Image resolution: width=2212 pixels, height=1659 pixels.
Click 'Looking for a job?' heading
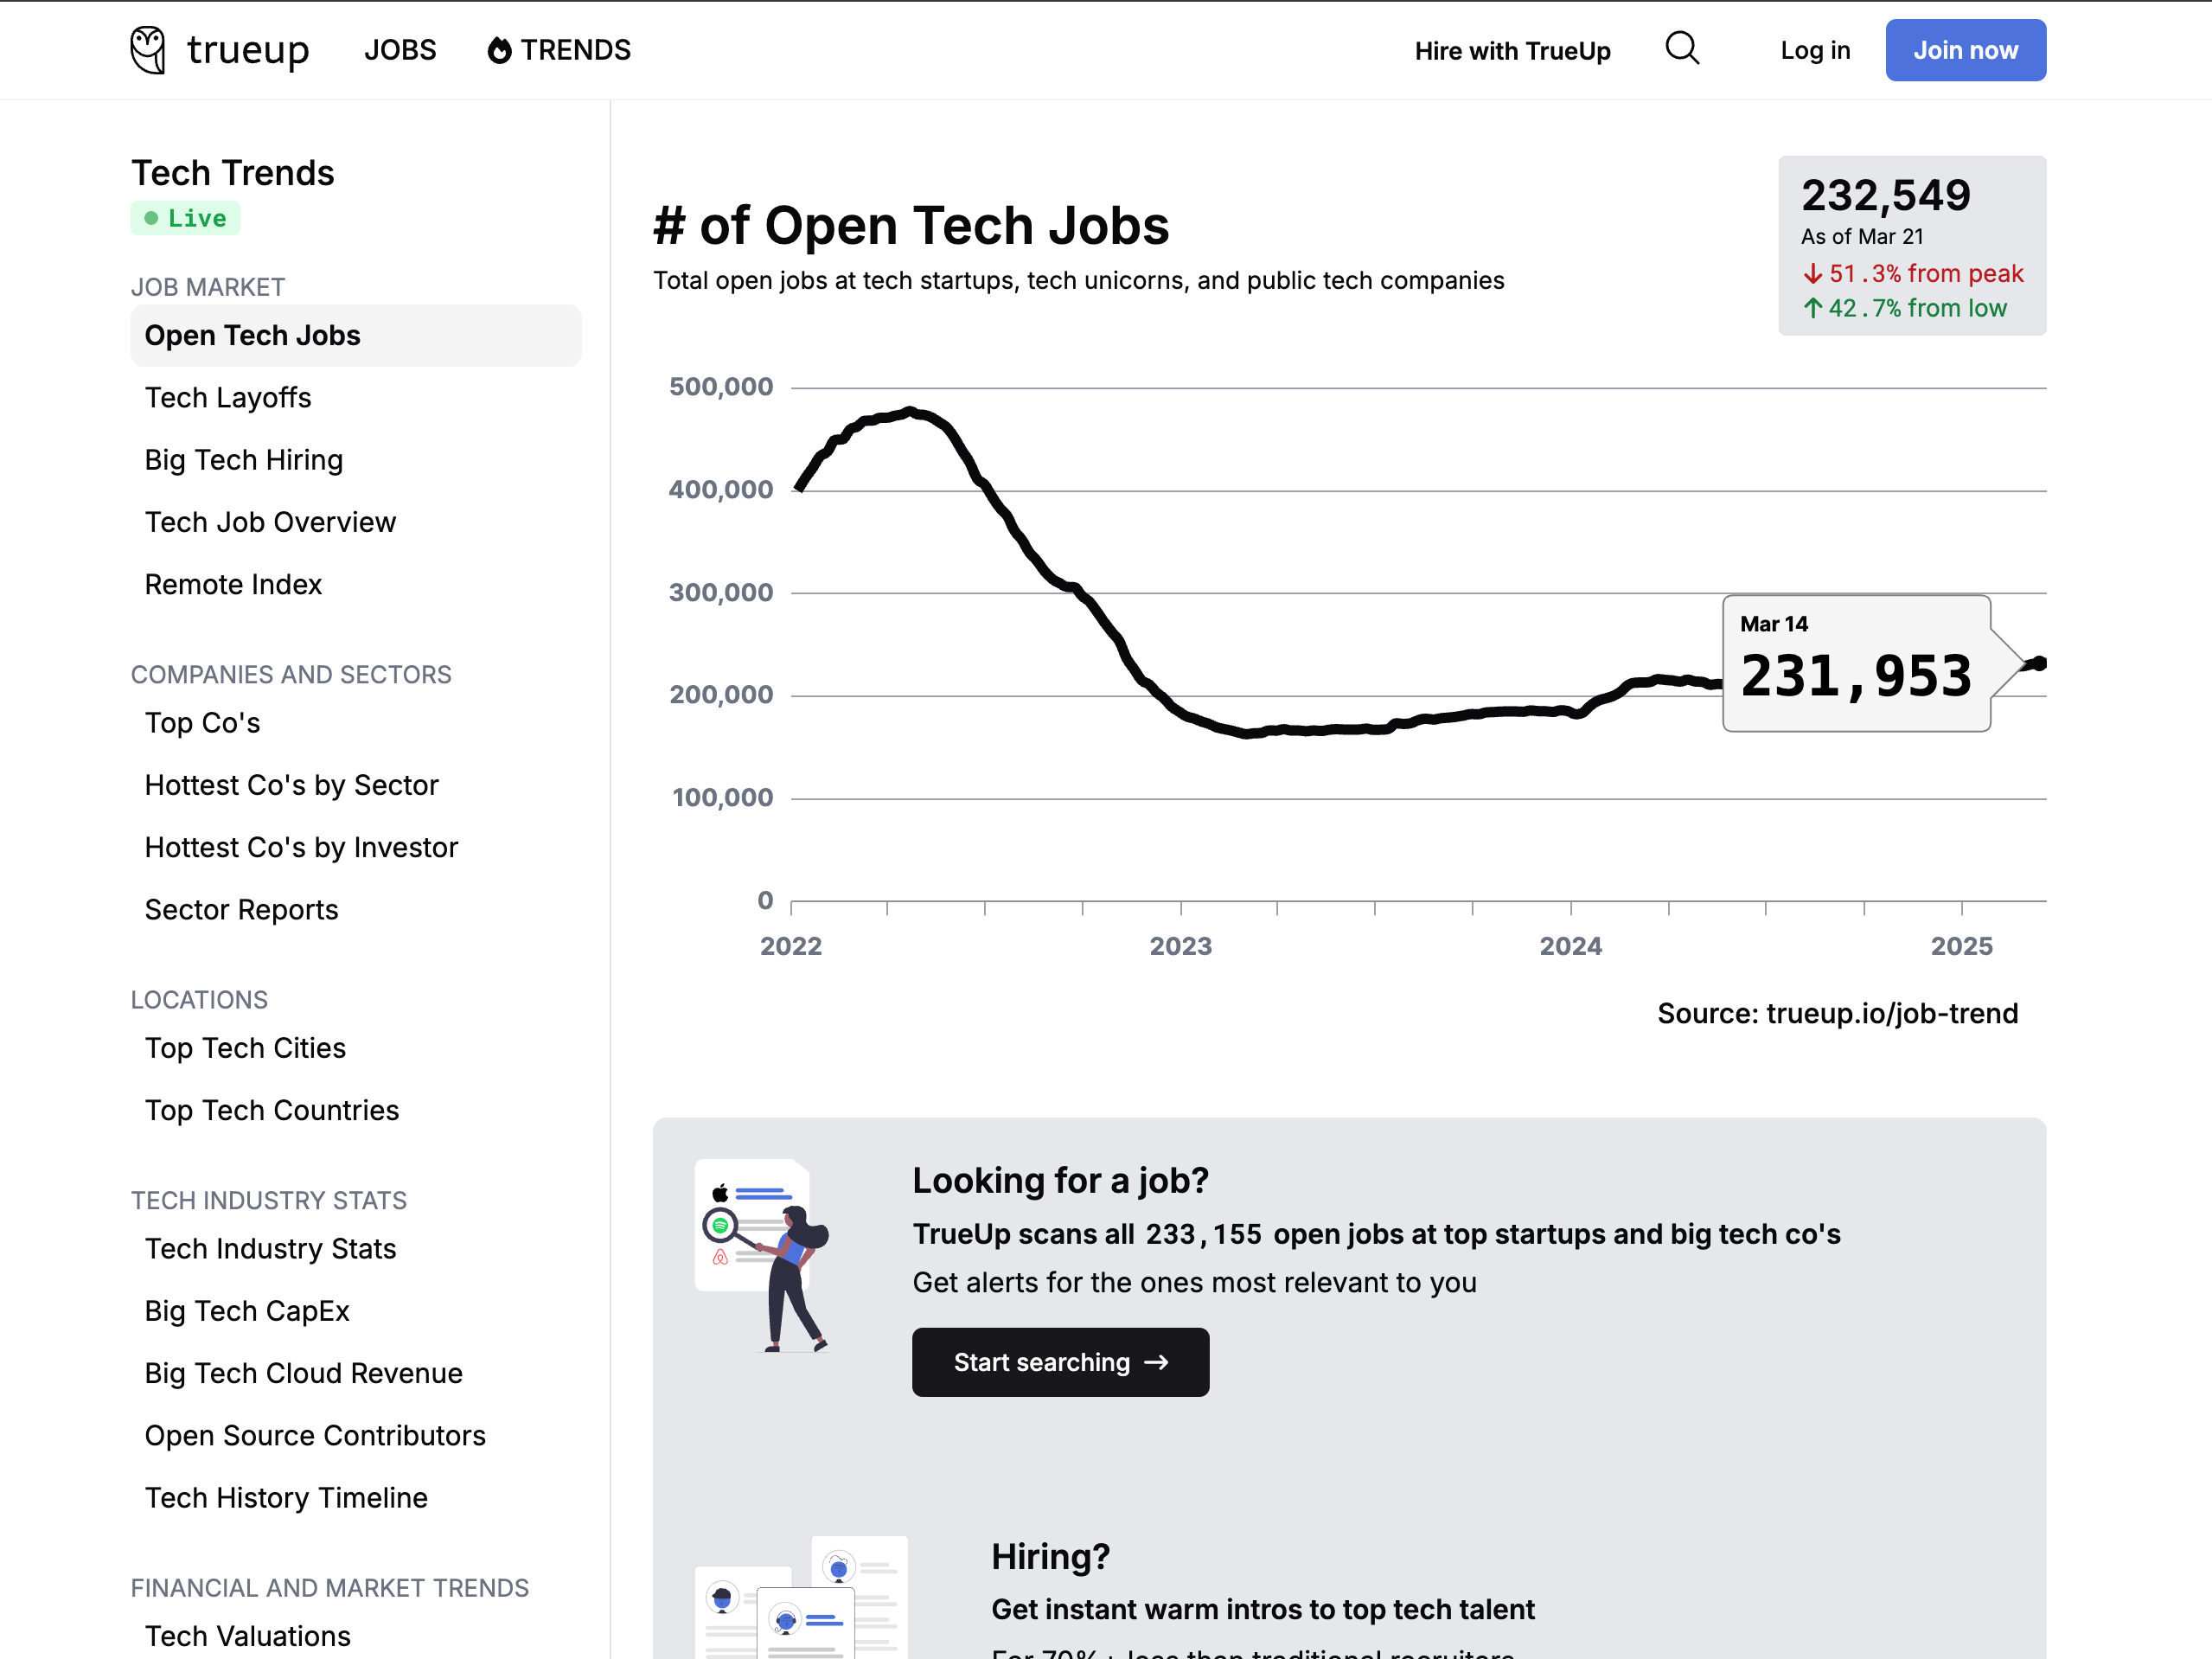click(1060, 1180)
